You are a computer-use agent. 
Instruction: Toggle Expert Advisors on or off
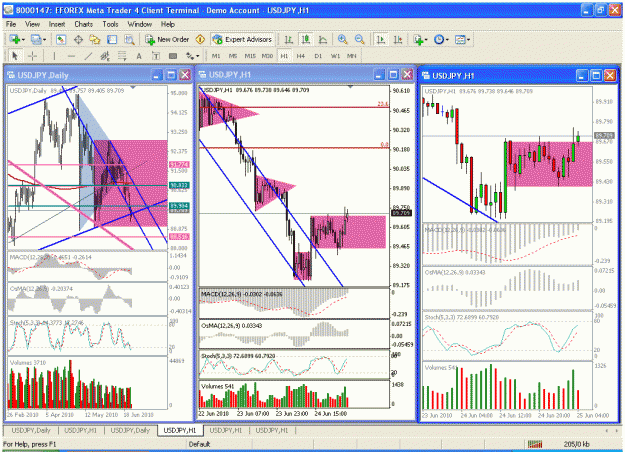(243, 39)
